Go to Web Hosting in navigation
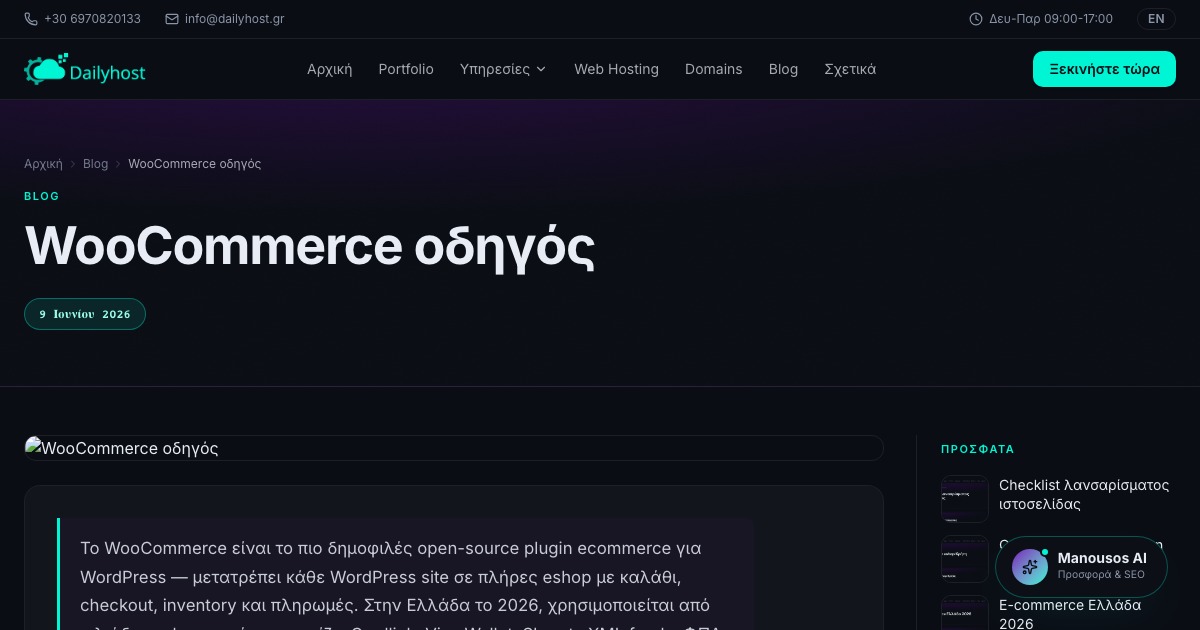 616,69
